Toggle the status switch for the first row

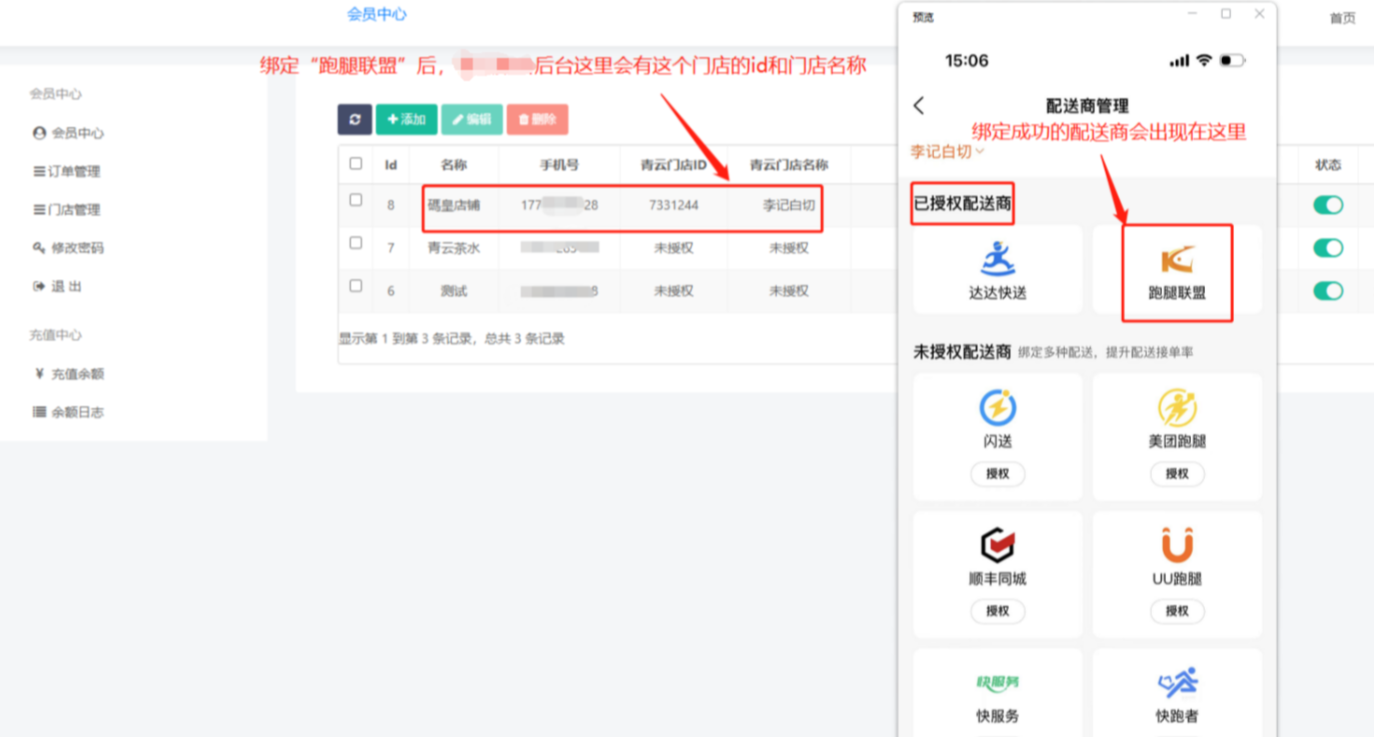coord(1328,205)
